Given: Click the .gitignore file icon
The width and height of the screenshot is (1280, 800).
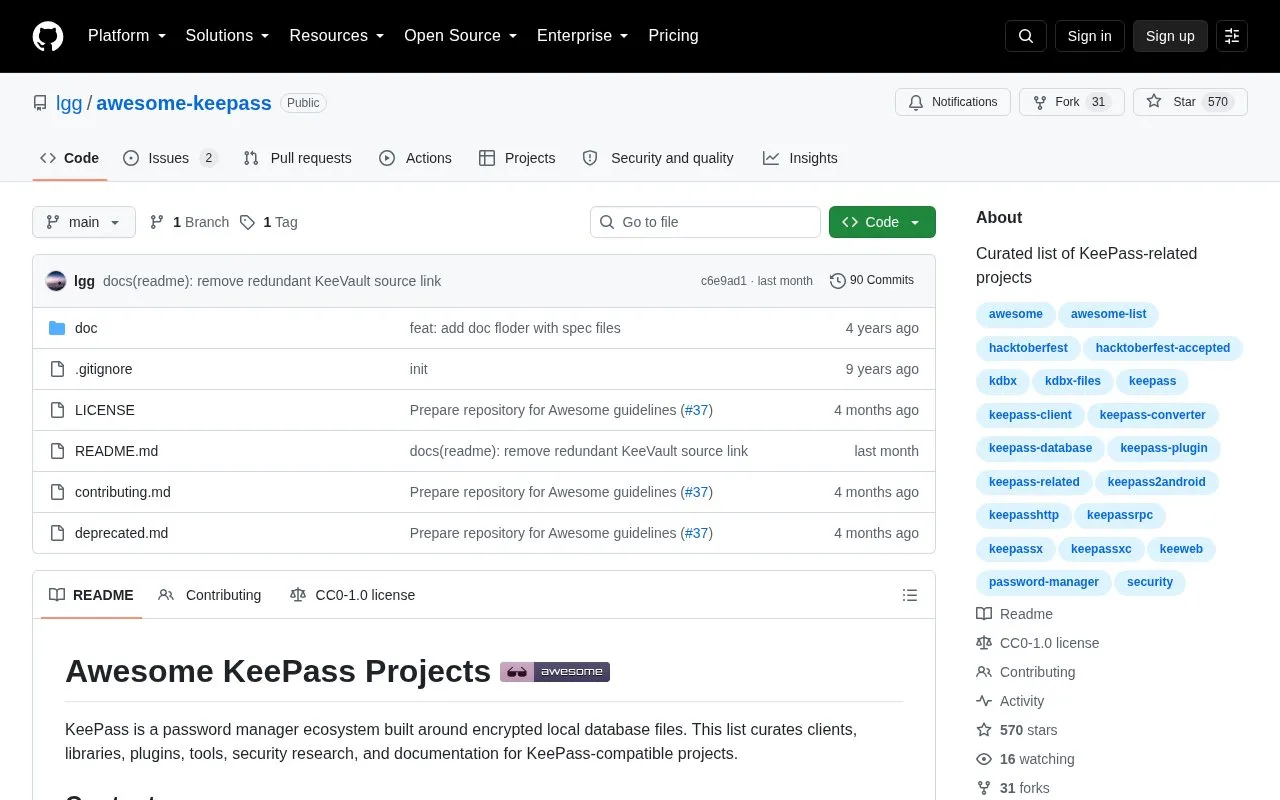Looking at the screenshot, I should point(57,369).
